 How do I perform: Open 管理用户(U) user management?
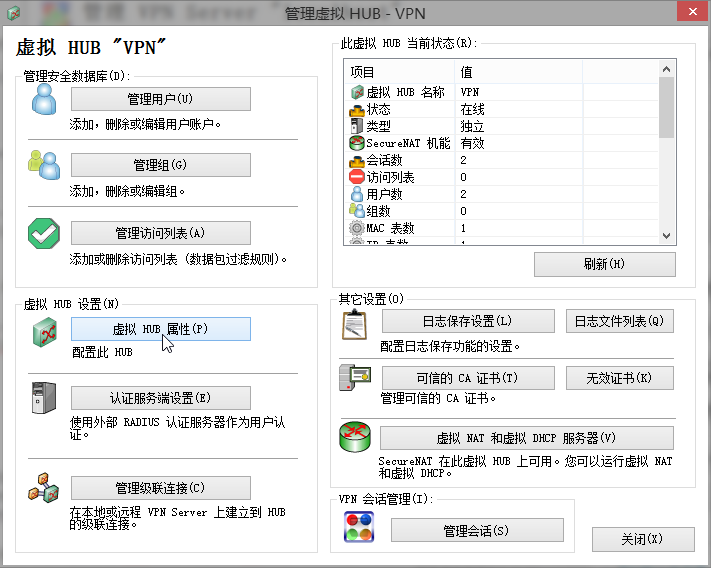click(x=160, y=99)
